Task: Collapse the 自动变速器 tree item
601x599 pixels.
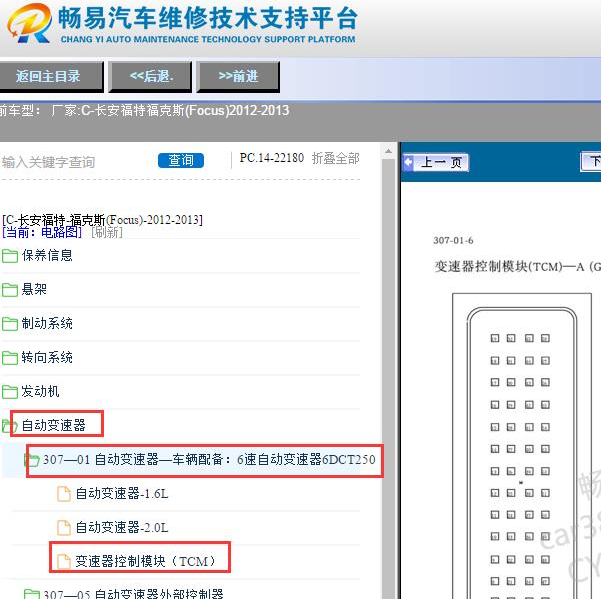Action: 53,425
